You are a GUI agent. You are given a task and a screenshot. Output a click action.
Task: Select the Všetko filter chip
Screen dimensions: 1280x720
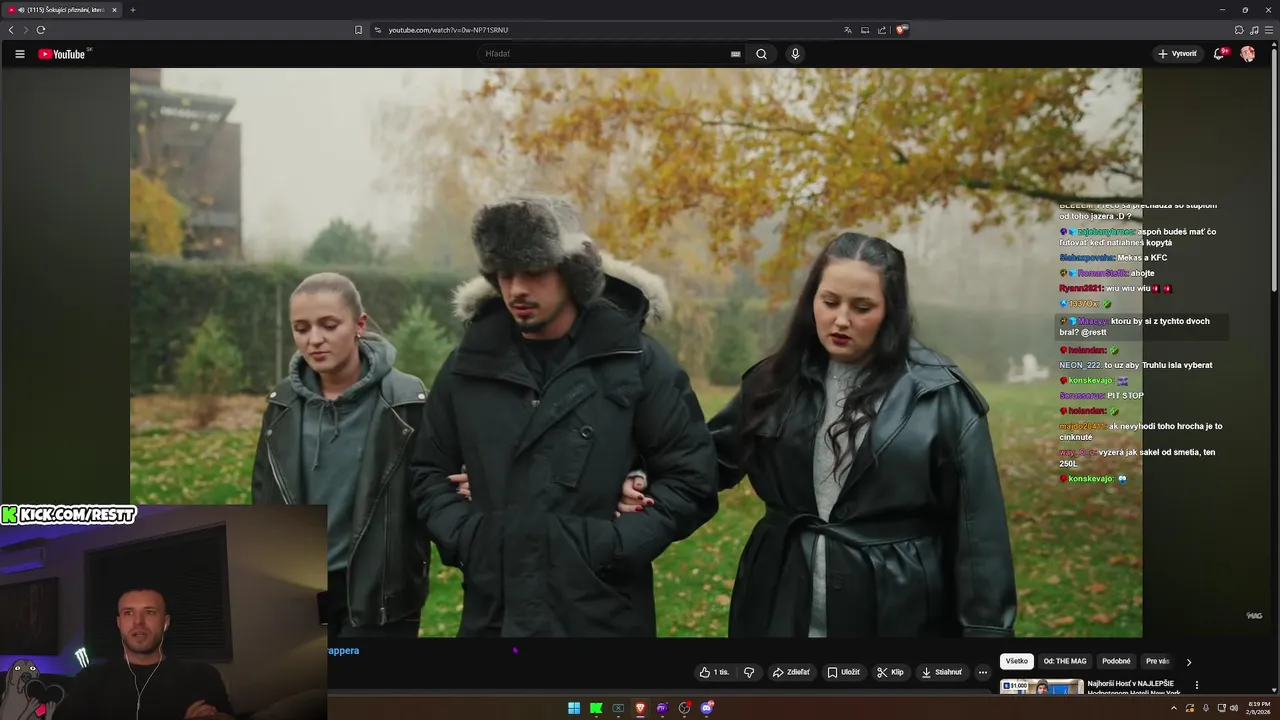tap(1017, 661)
